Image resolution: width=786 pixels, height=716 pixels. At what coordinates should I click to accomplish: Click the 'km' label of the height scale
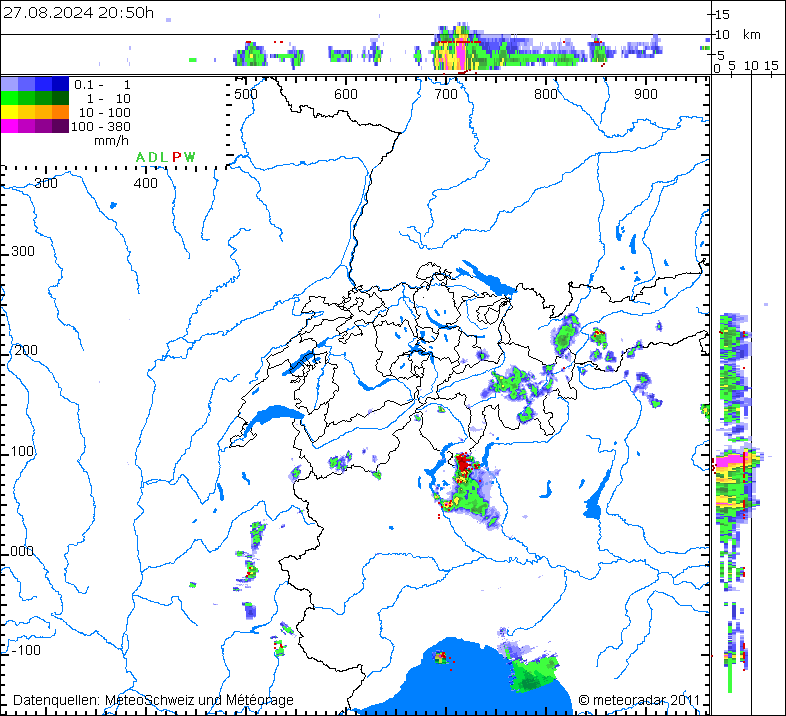[751, 35]
